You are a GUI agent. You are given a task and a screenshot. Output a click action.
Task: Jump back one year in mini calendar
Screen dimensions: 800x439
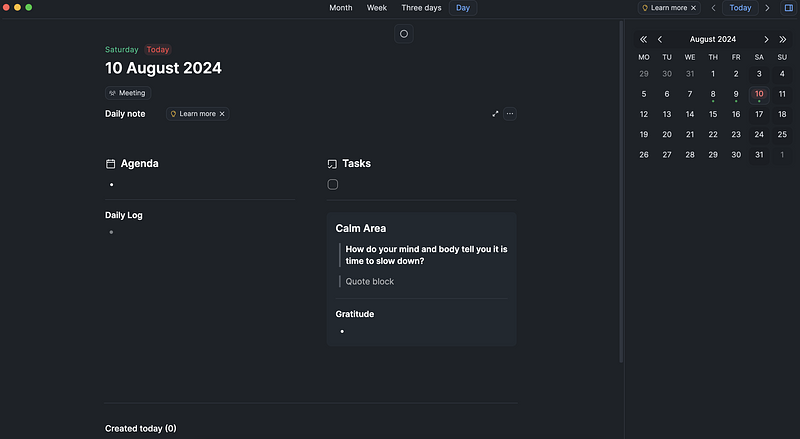[x=643, y=39]
